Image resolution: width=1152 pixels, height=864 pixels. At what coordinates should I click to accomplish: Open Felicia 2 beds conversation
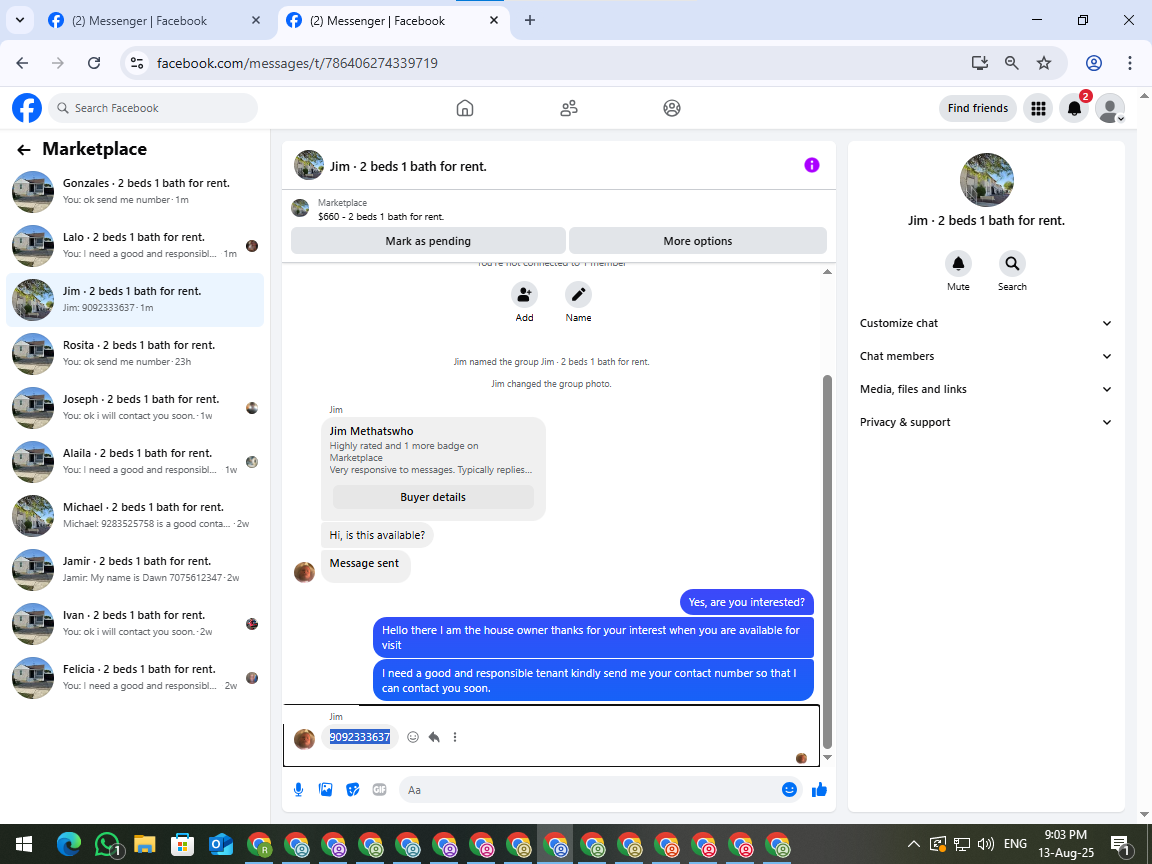tap(135, 677)
